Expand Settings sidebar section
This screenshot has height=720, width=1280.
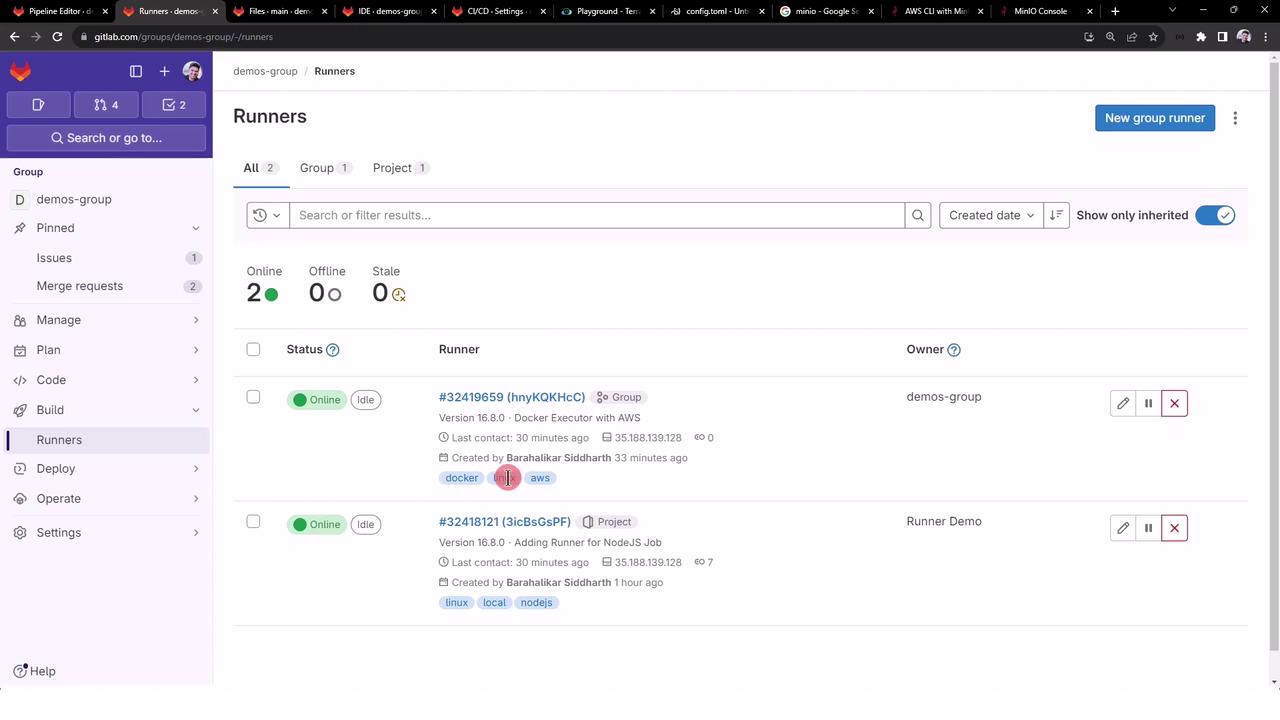coord(106,533)
